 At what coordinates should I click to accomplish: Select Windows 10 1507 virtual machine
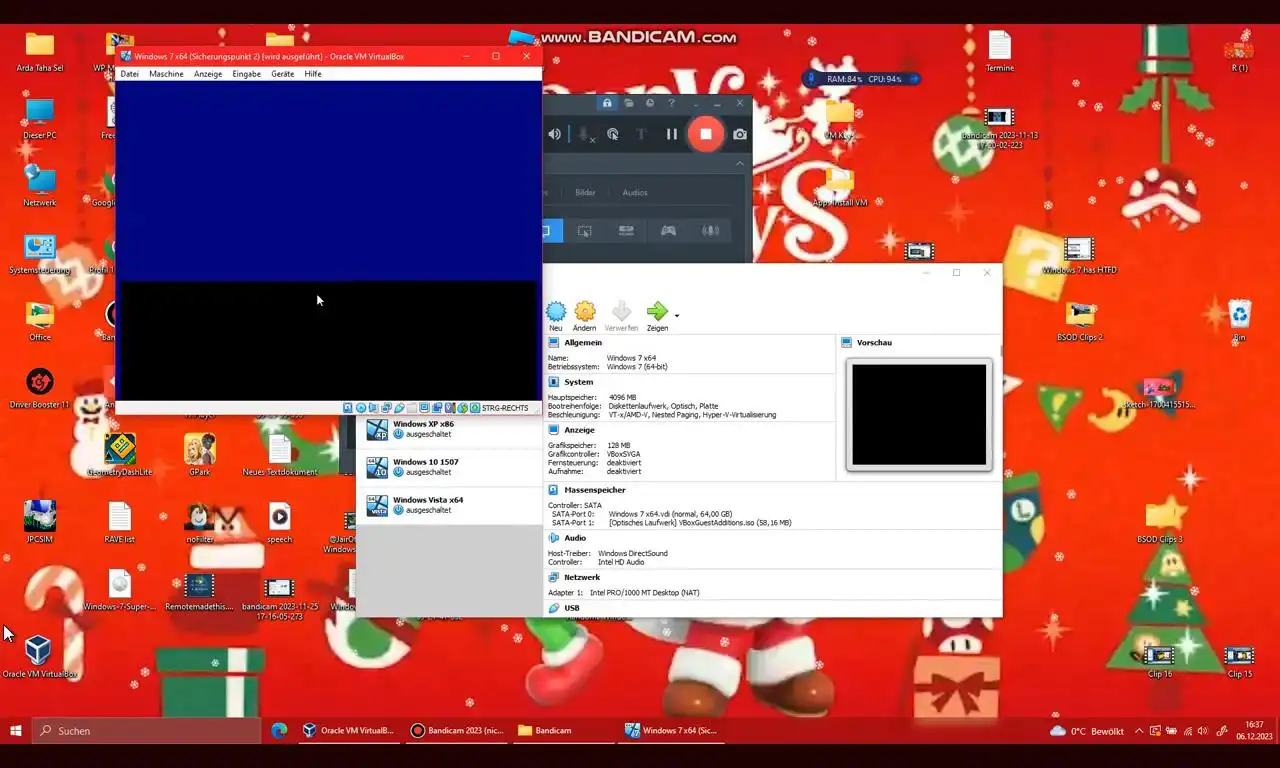(449, 467)
